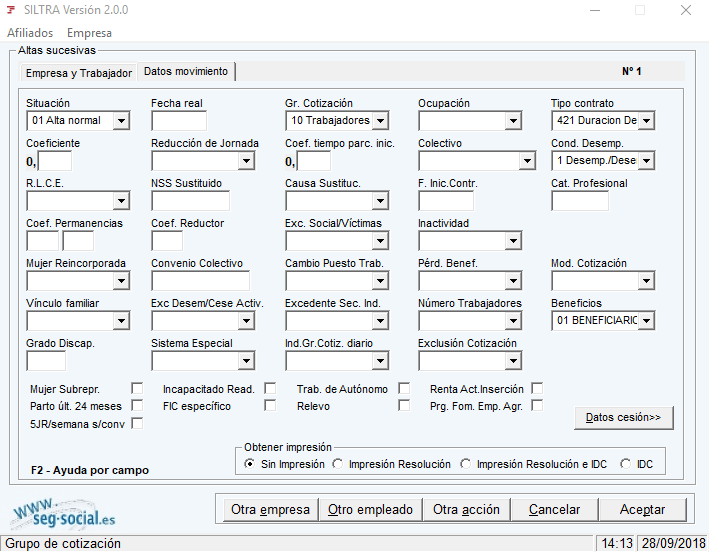
Task: Click the SILTRA app icon in title bar
Action: [x=11, y=10]
